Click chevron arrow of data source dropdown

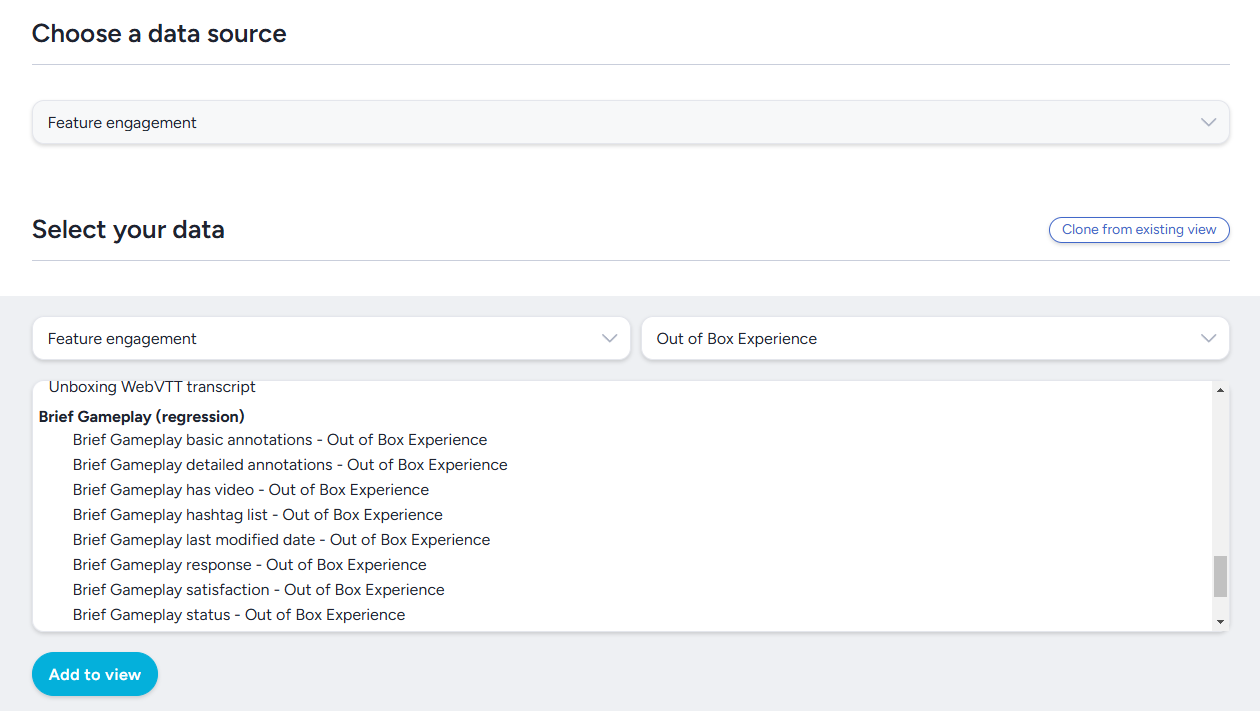[x=1208, y=122]
